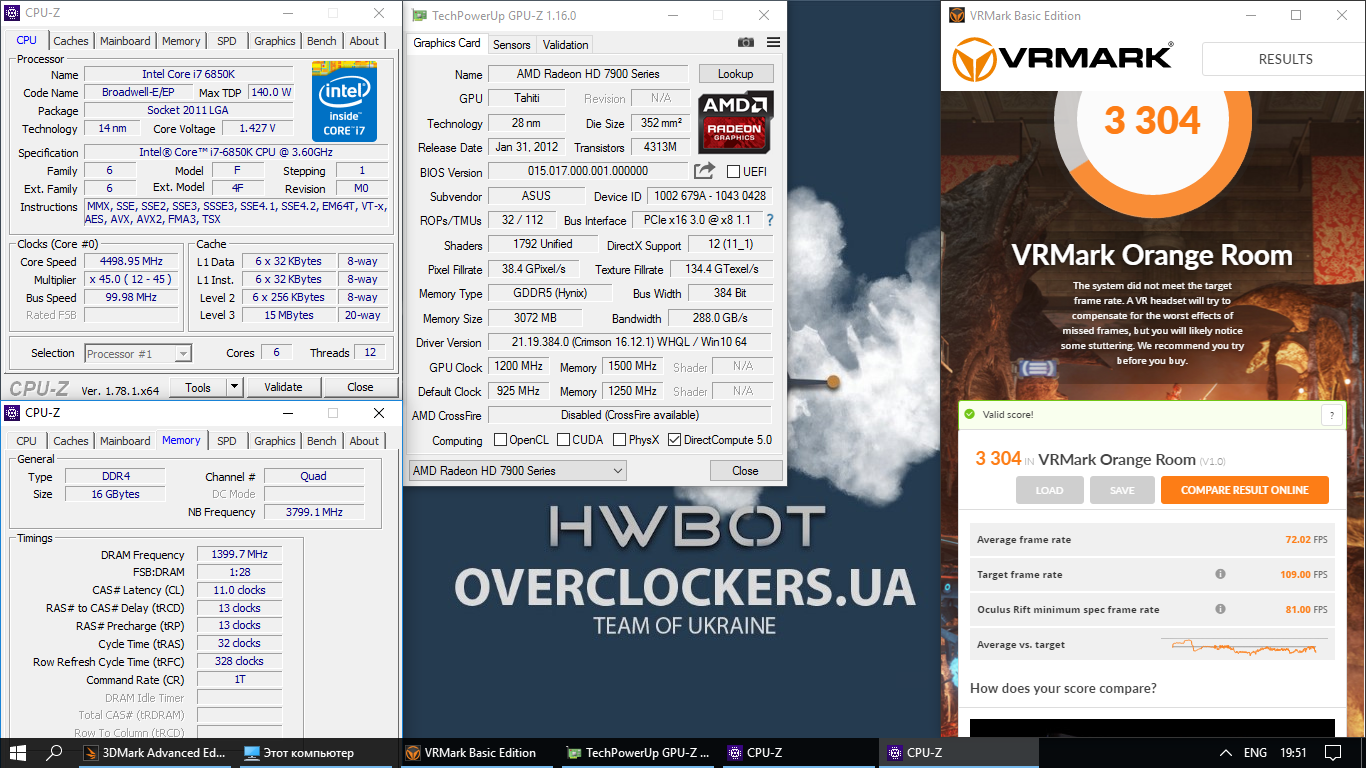
Task: Open Bench tab in top CPU-Z window
Action: coord(322,41)
